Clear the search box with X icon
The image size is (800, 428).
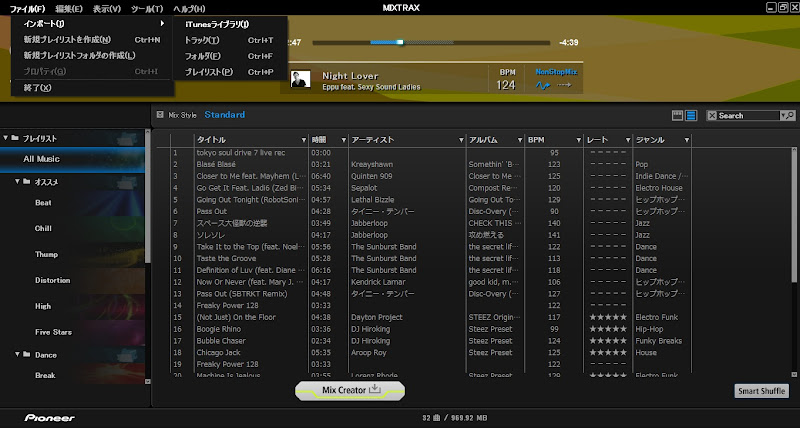point(712,116)
